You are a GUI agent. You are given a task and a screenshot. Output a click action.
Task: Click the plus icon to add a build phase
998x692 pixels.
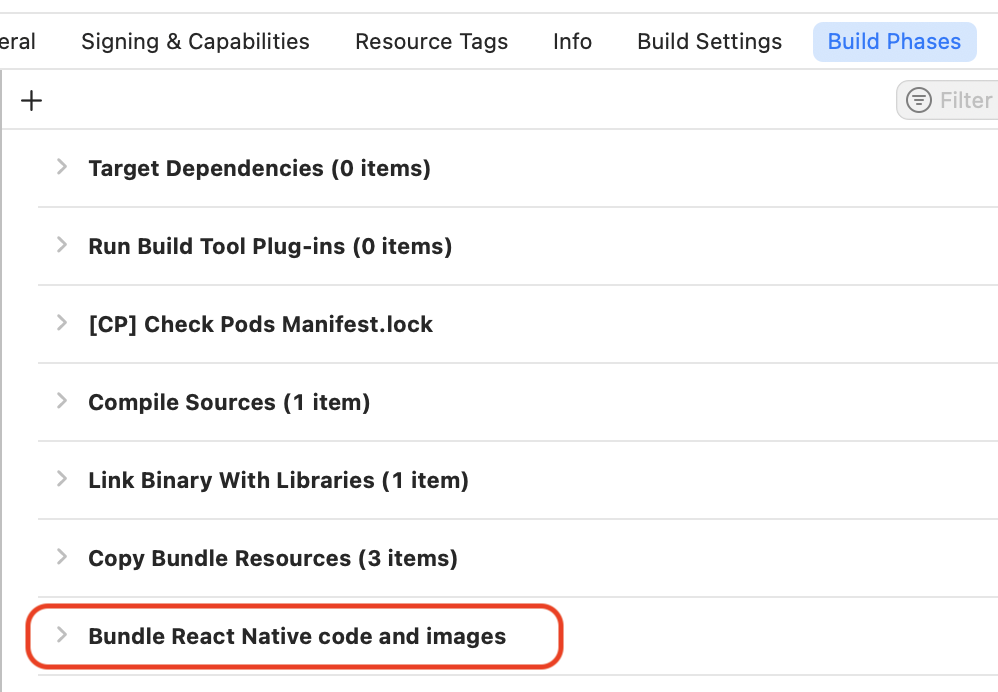coord(31,100)
